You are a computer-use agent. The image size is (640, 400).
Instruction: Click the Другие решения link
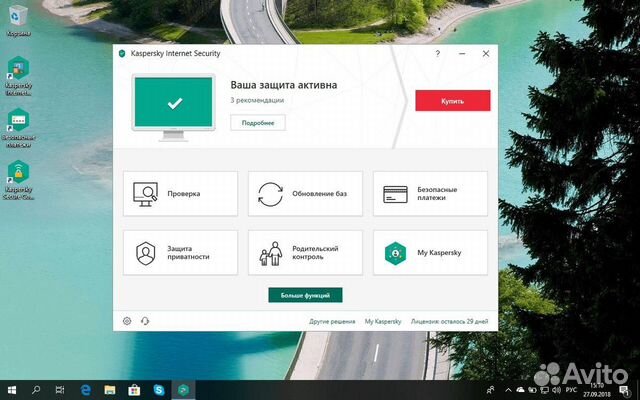click(332, 322)
